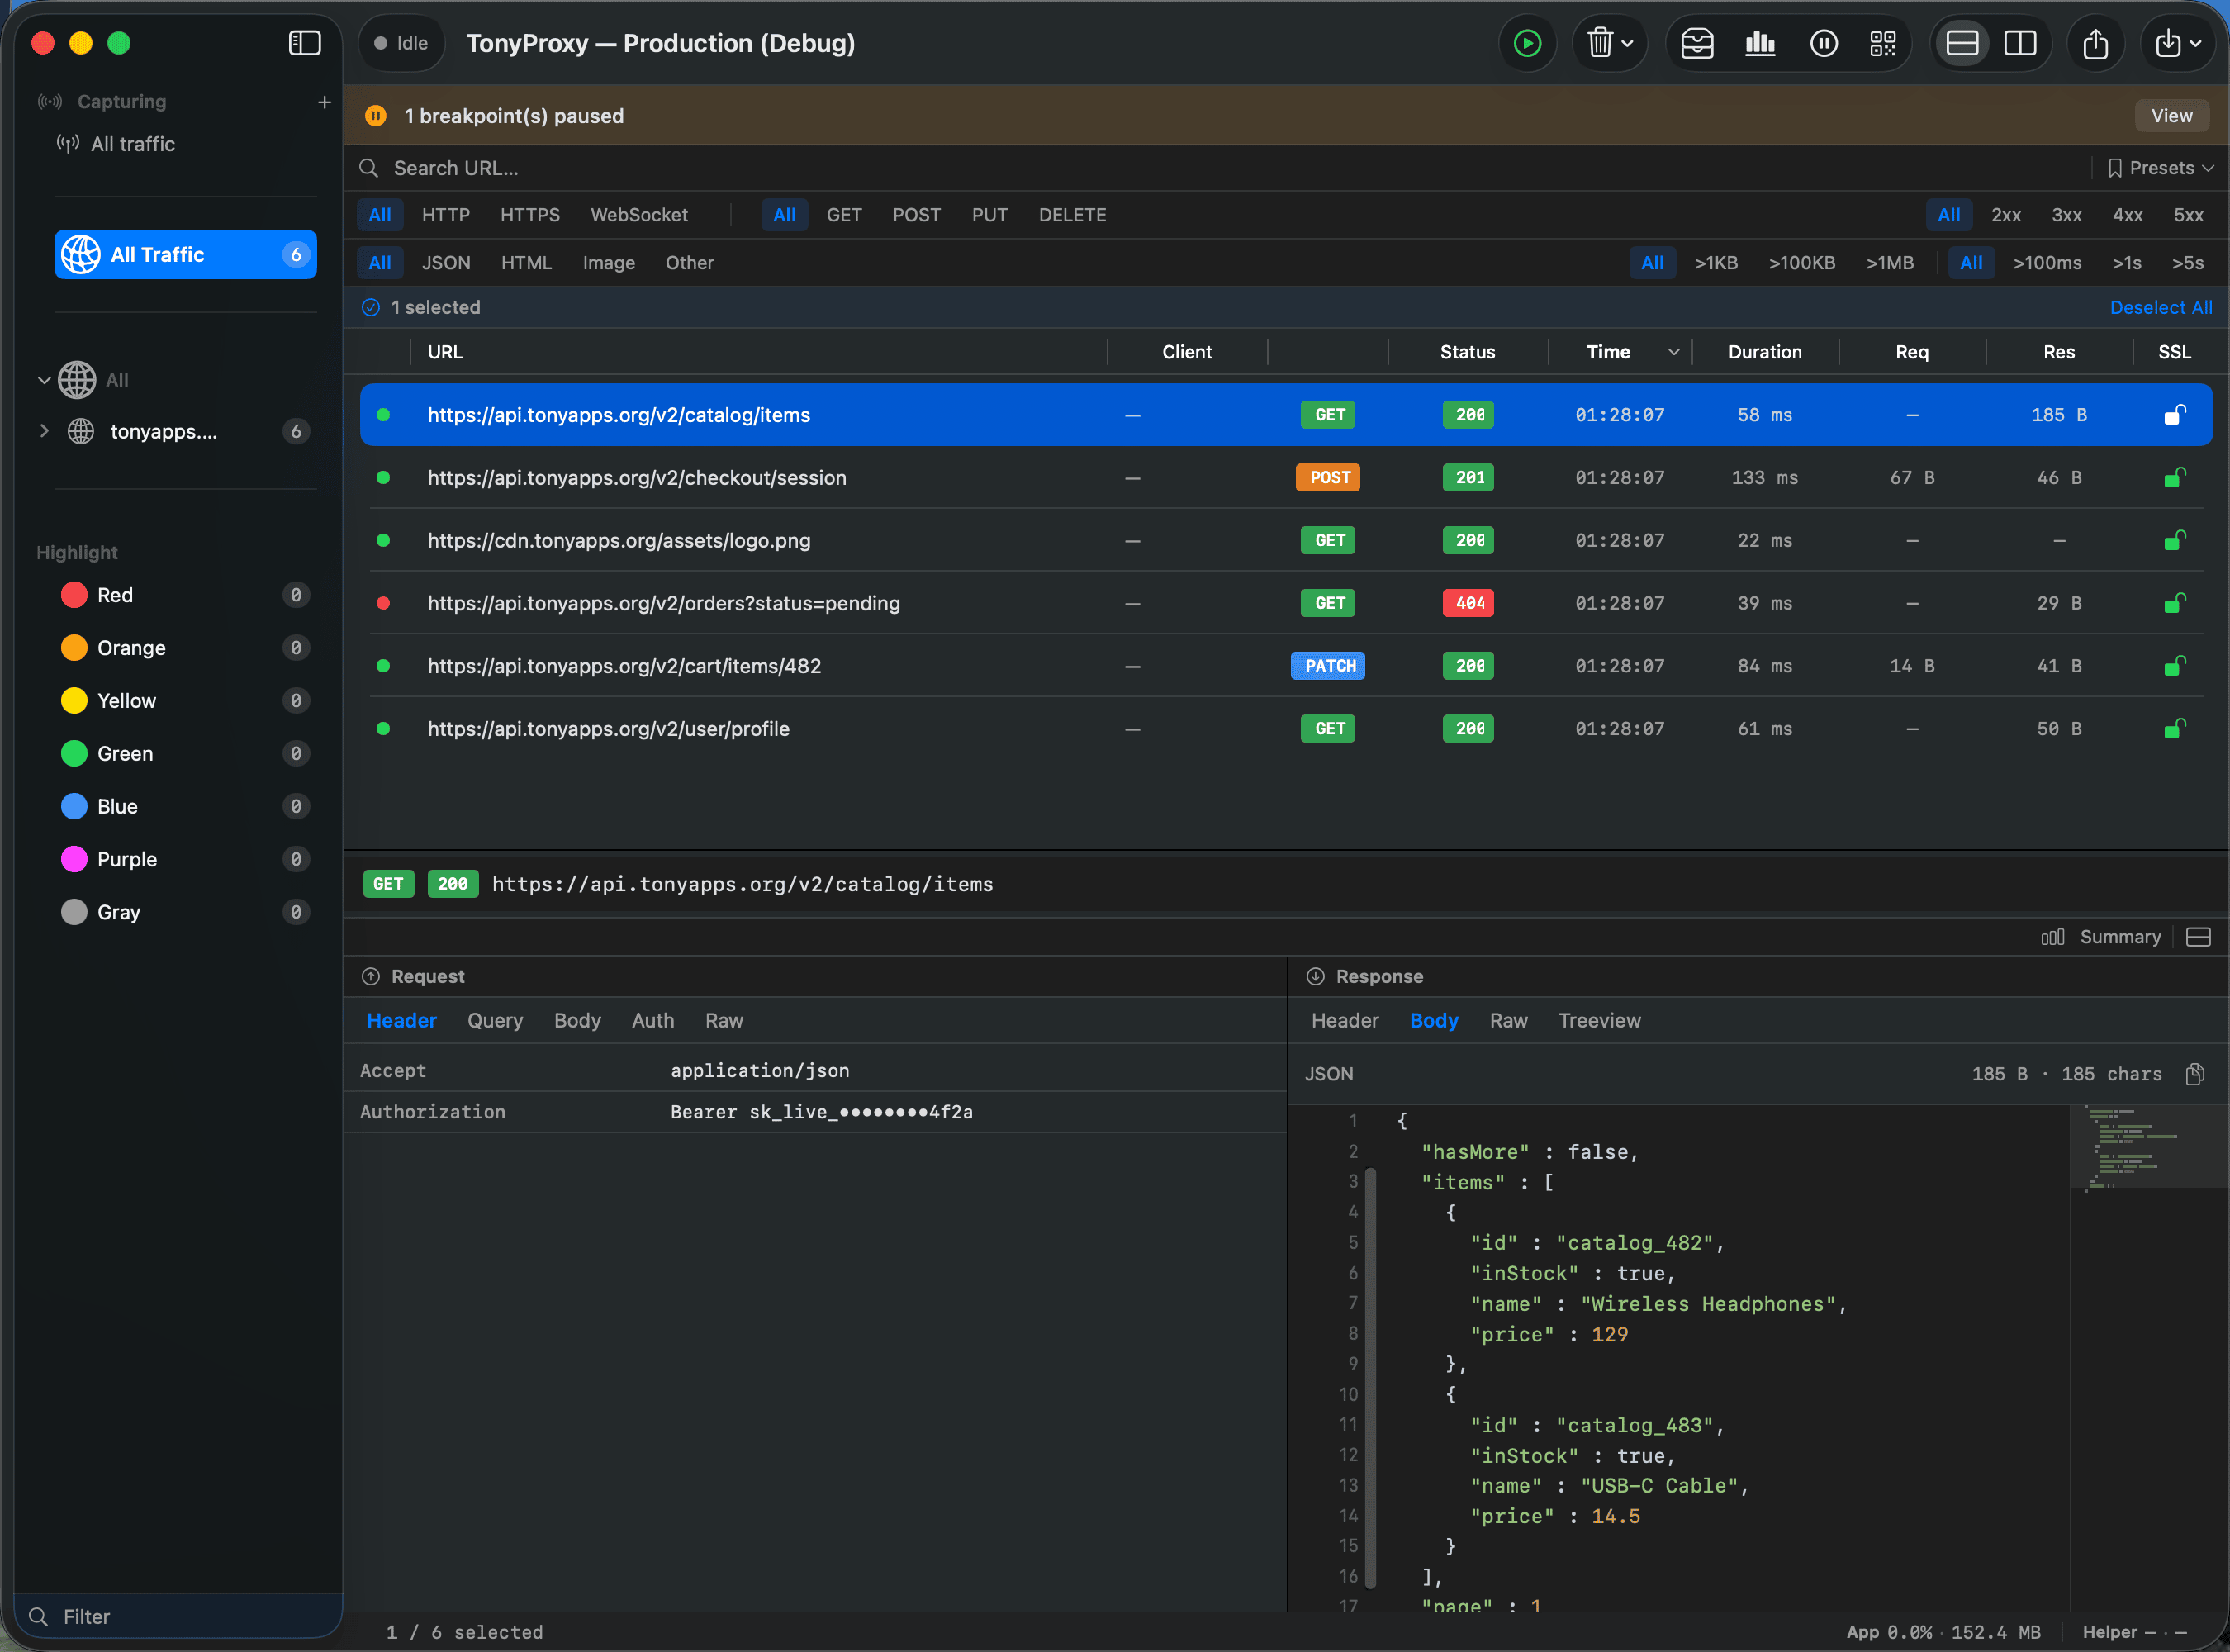Sort by the Status column header
2230x1652 pixels.
pyautogui.click(x=1467, y=352)
